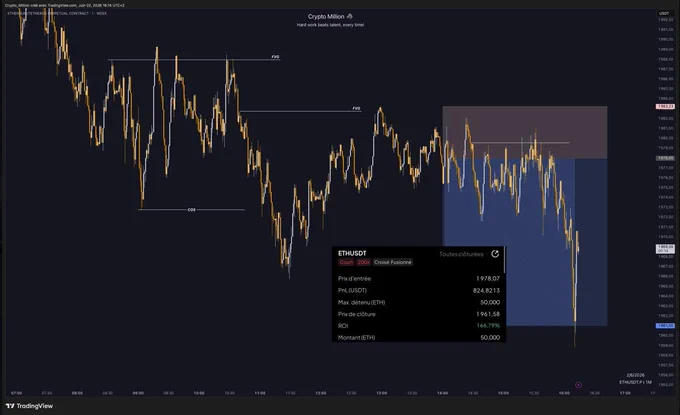
Task: Click the ETHUSDT.P | 1M label
Action: 635,382
